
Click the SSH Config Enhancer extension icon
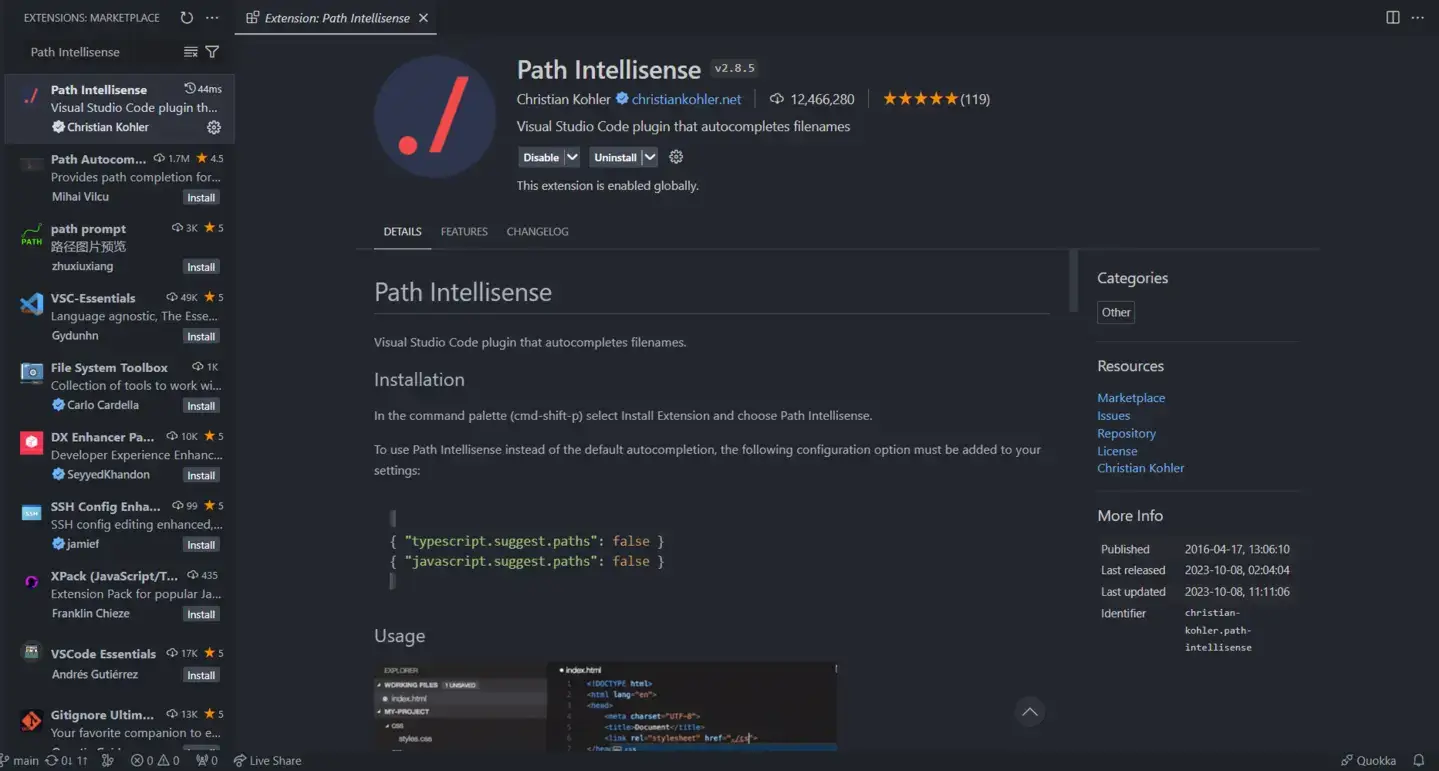[32, 512]
